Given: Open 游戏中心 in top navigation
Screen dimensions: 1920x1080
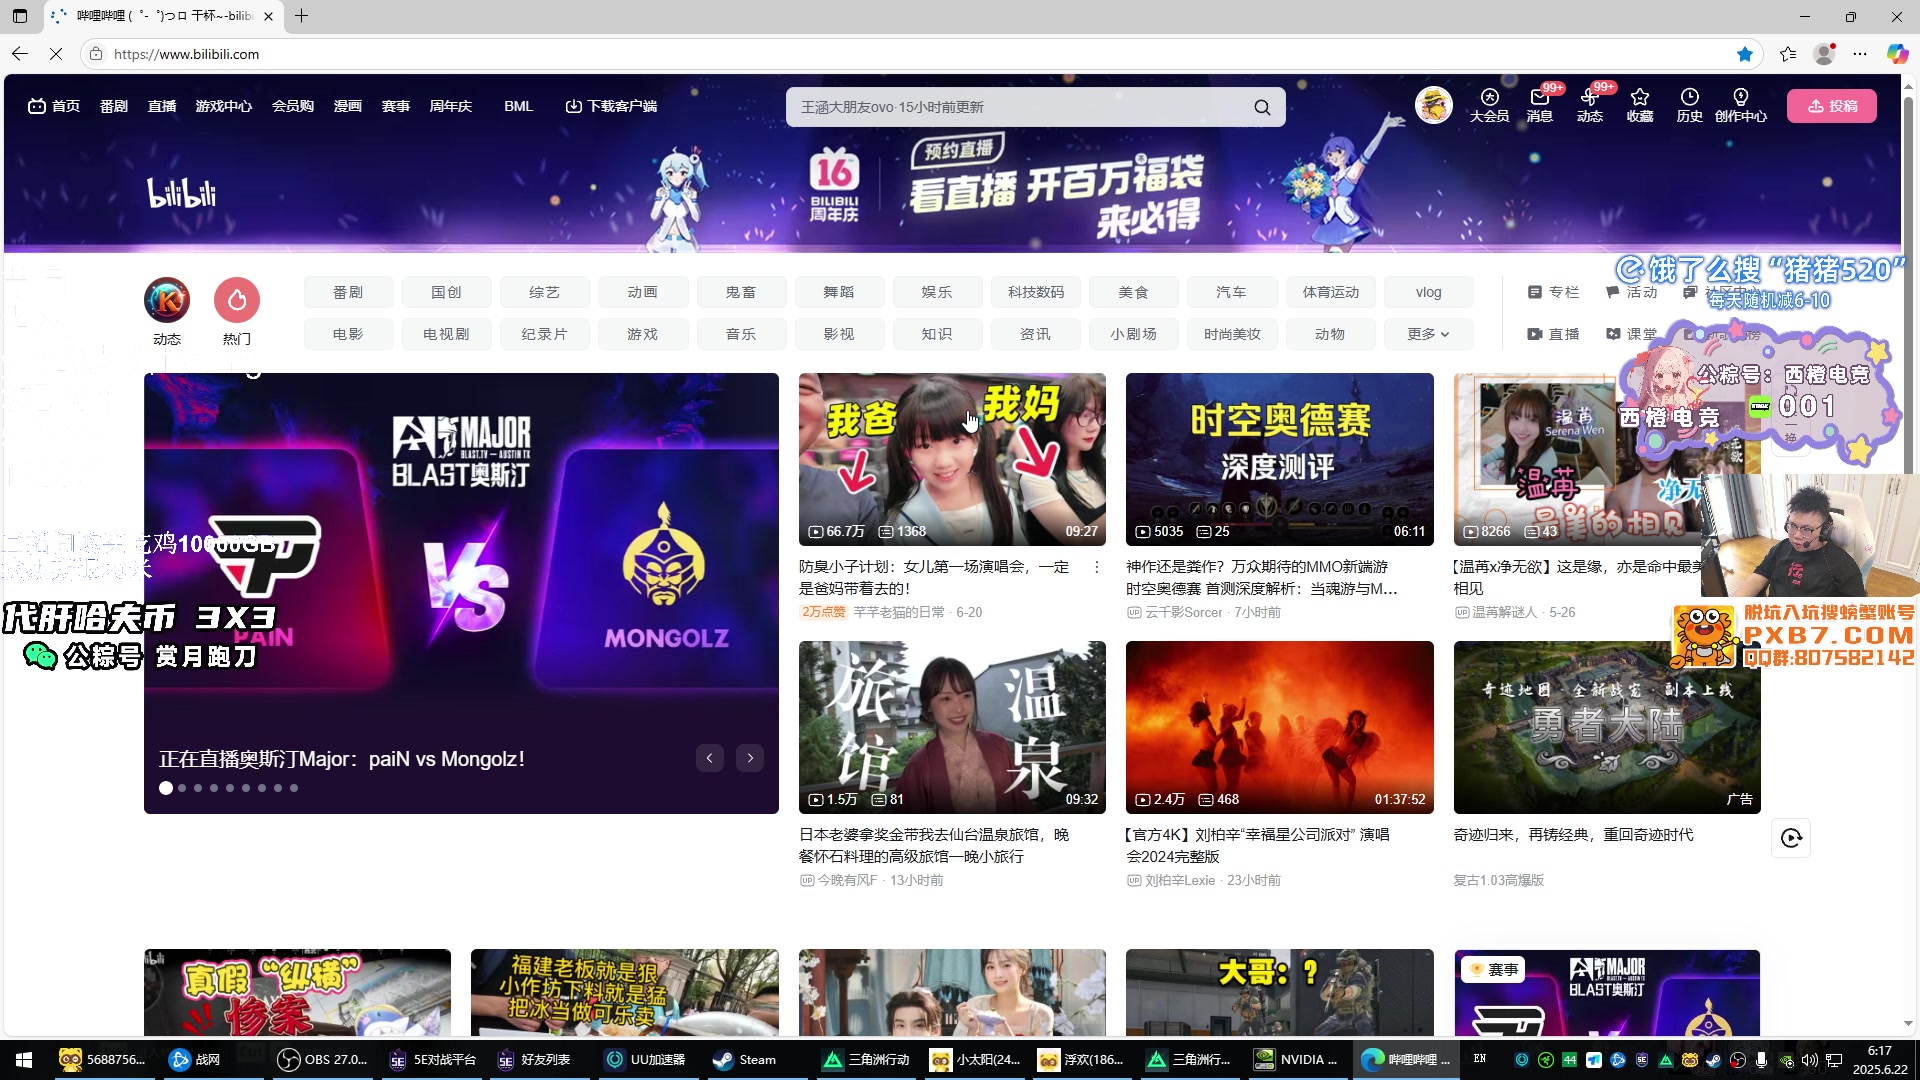Looking at the screenshot, I should pos(224,106).
